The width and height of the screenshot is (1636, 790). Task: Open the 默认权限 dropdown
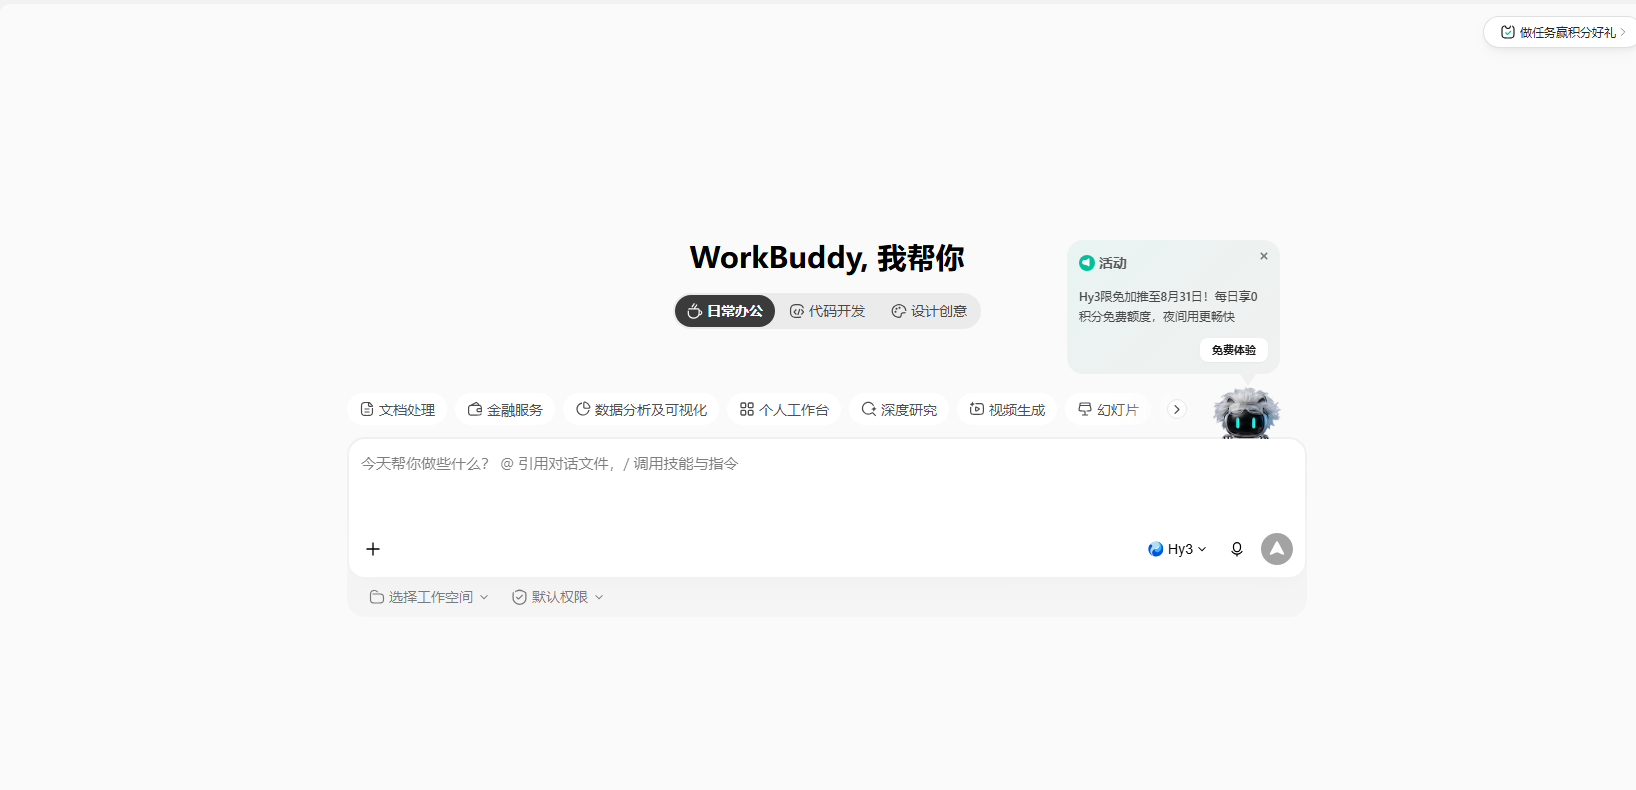[558, 597]
